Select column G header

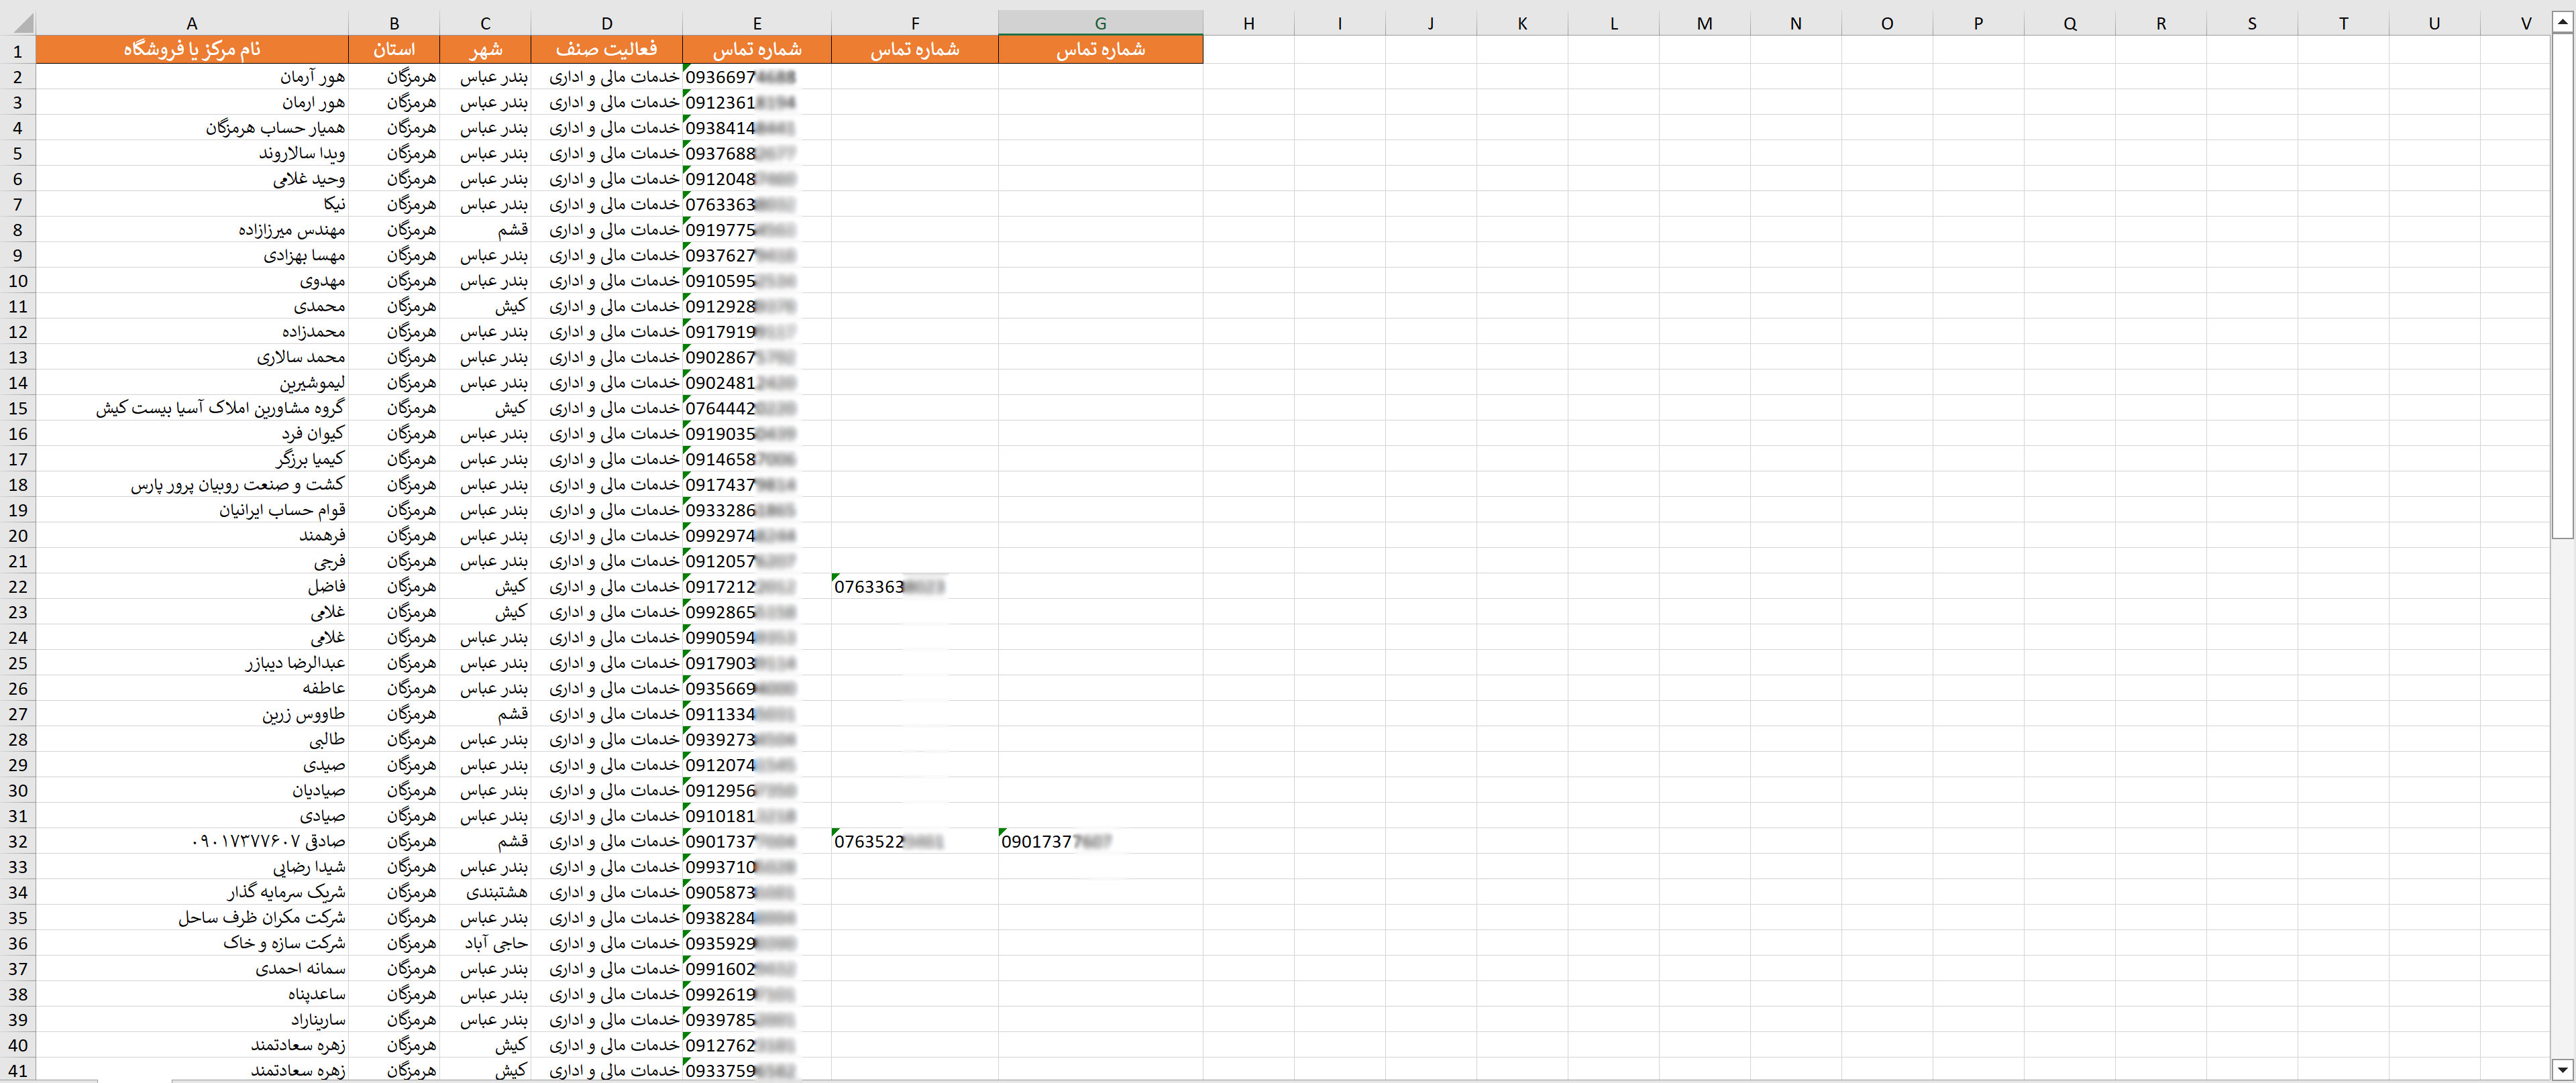coord(1100,23)
